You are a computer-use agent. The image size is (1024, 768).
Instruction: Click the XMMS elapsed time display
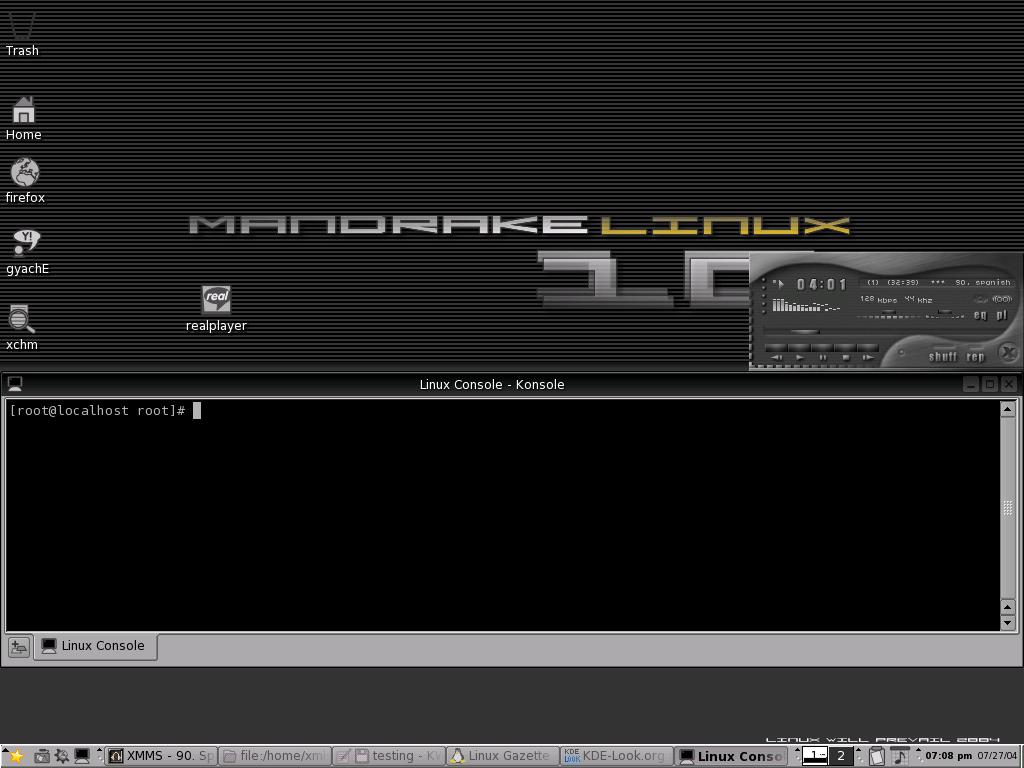(x=822, y=284)
